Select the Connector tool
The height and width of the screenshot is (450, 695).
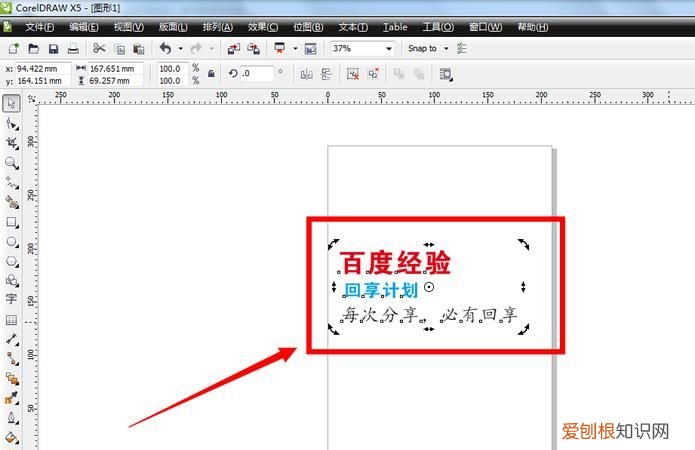[x=12, y=358]
